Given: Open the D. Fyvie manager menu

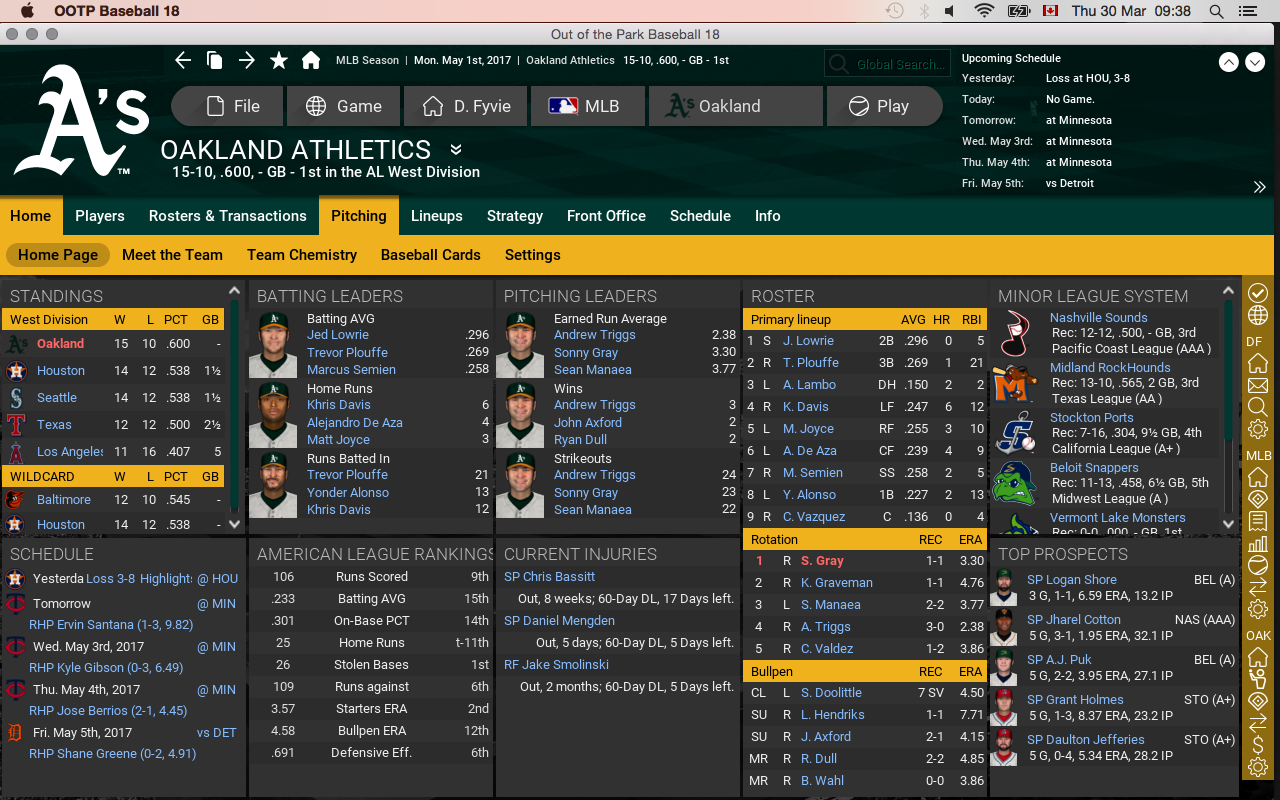Looking at the screenshot, I should coord(466,106).
